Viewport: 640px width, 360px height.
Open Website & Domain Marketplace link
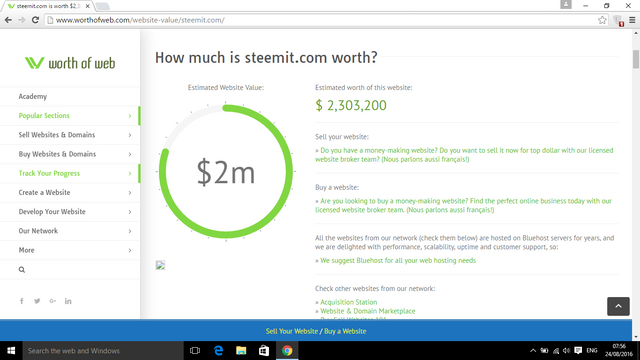368,311
